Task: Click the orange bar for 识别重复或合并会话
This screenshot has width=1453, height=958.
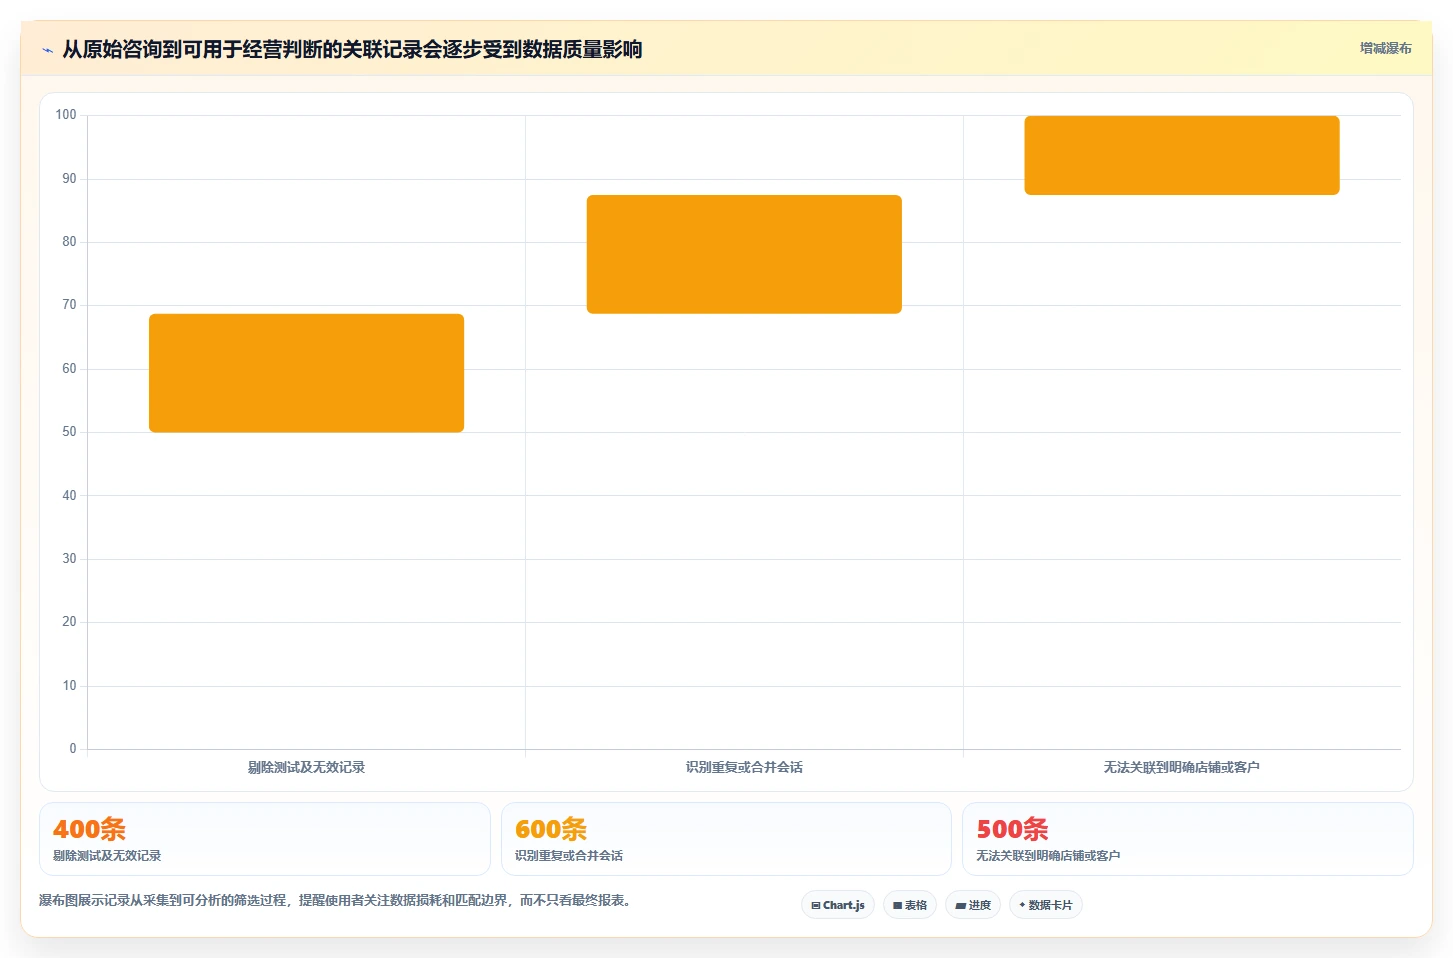Action: click(x=744, y=254)
